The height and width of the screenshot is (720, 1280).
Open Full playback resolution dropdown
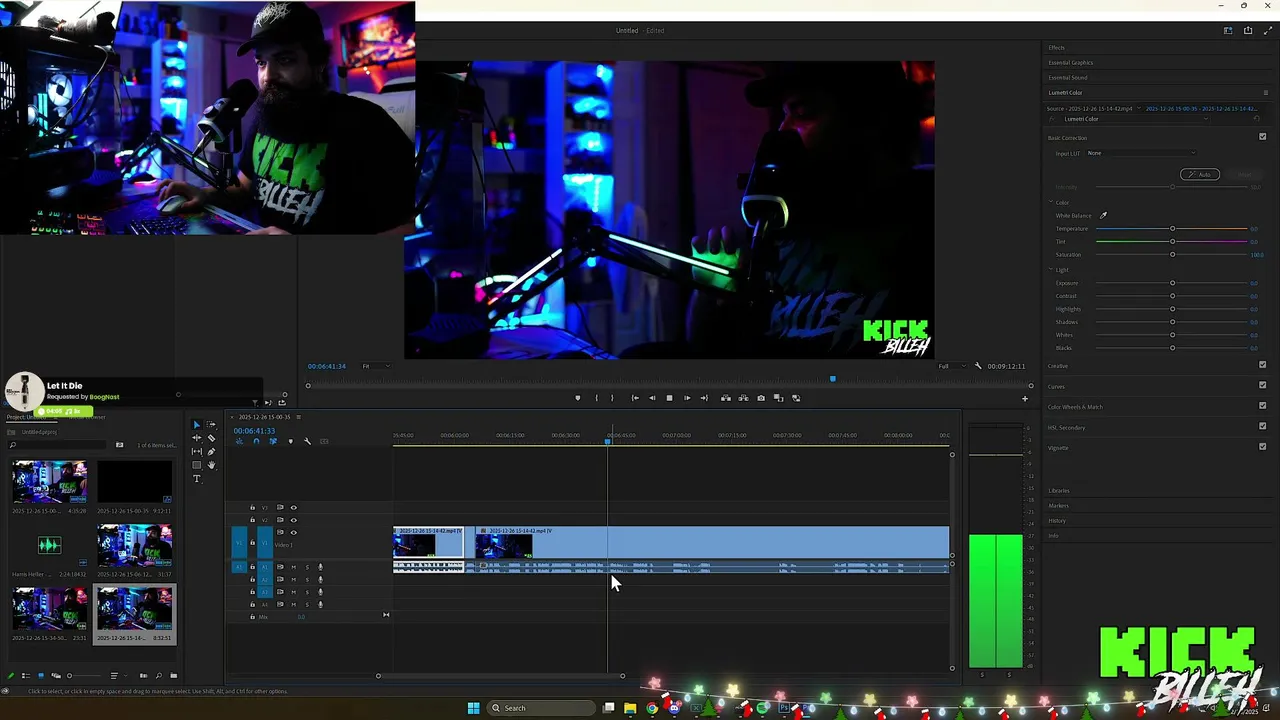(952, 366)
